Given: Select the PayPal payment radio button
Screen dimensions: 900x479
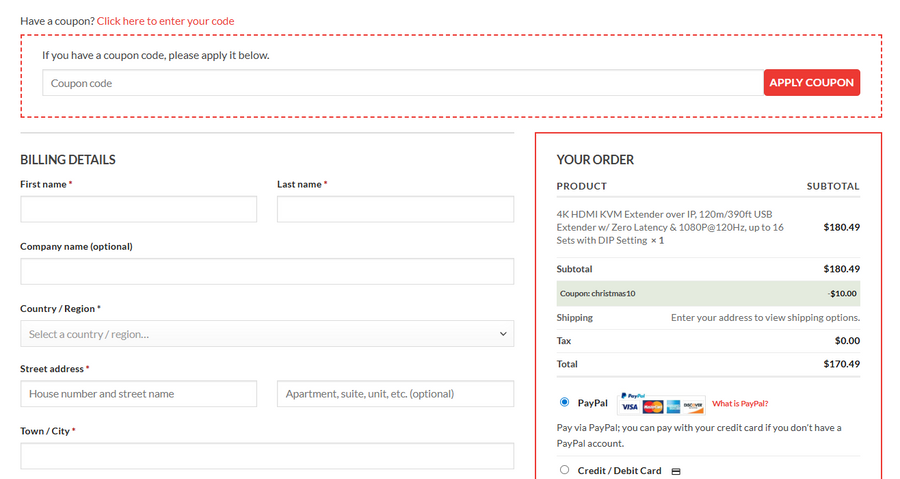Looking at the screenshot, I should coord(565,402).
